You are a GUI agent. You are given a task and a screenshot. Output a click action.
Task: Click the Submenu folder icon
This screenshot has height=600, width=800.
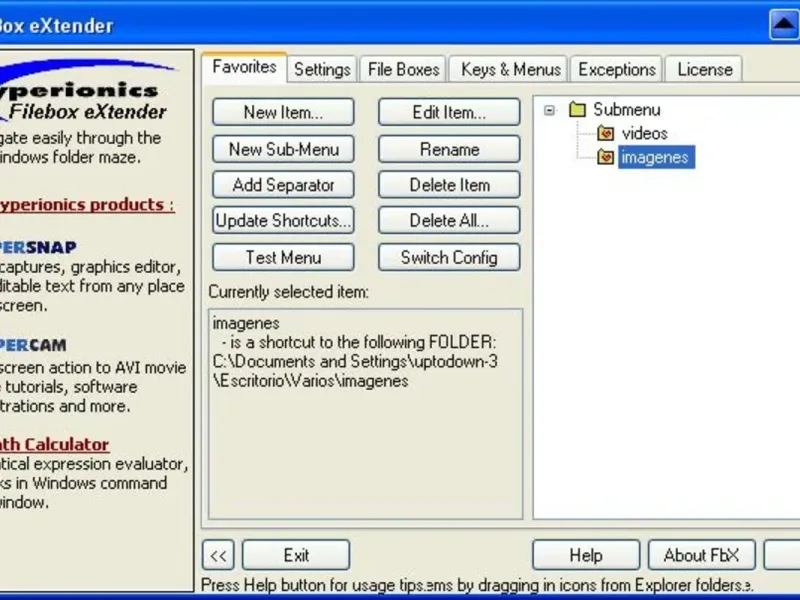tap(577, 109)
